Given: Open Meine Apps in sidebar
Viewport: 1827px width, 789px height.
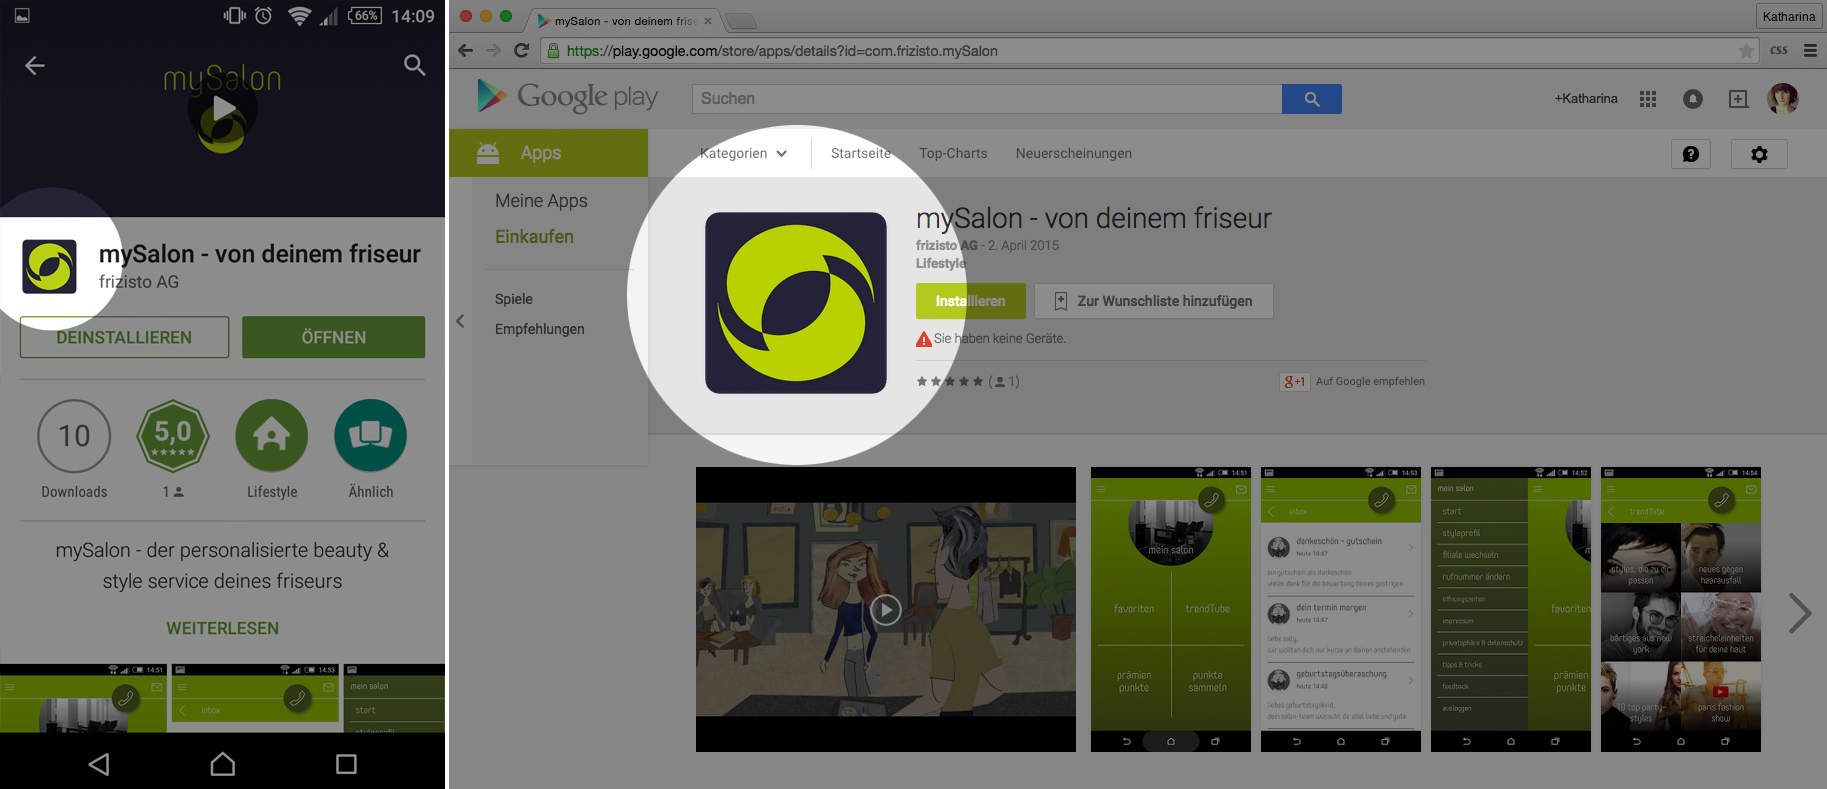Looking at the screenshot, I should [541, 201].
